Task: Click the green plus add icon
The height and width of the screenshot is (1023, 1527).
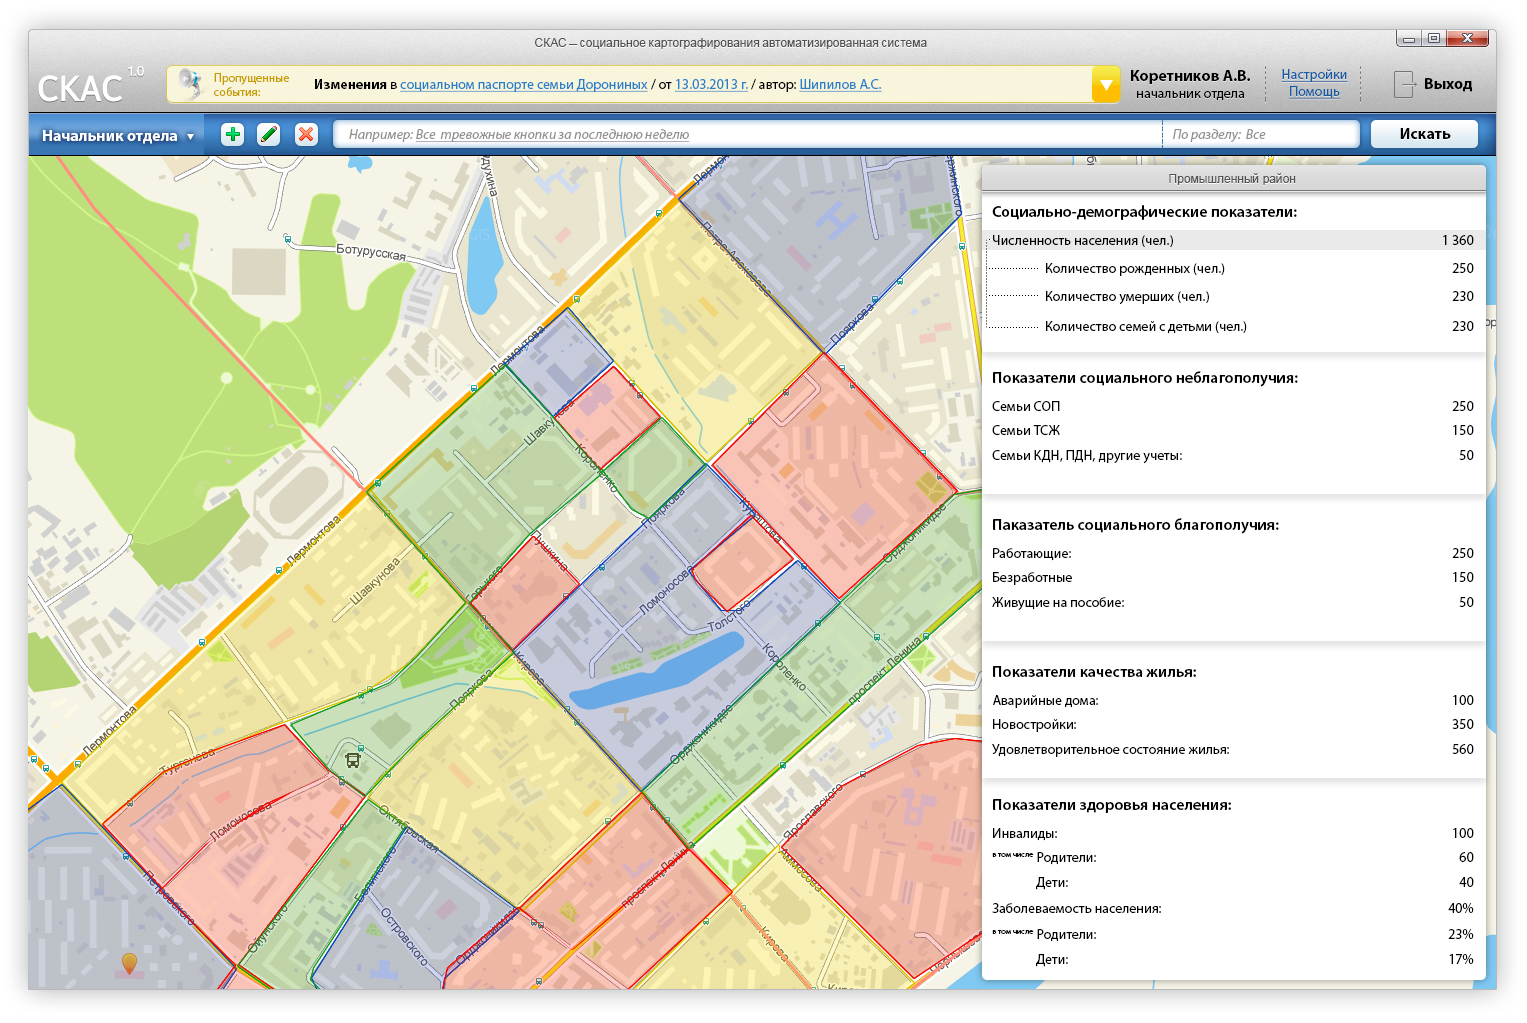Action: click(232, 134)
